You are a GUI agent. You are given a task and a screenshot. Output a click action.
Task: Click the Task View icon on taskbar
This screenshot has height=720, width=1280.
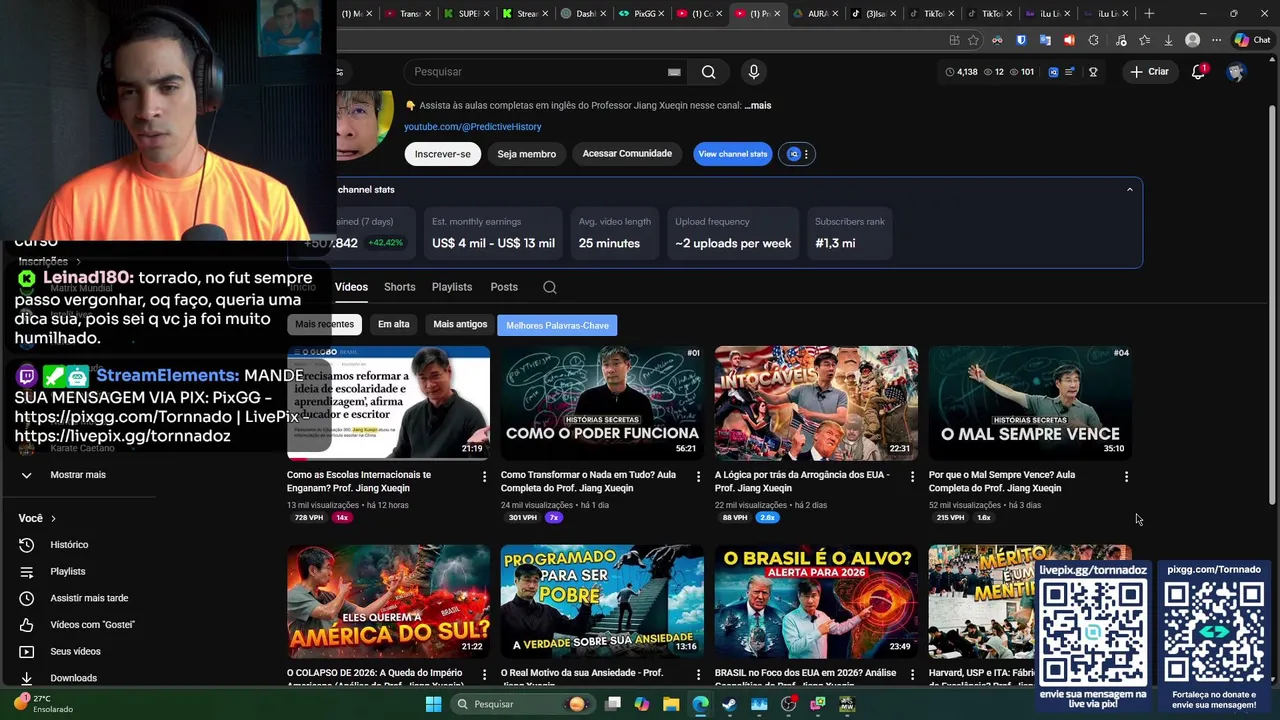613,704
